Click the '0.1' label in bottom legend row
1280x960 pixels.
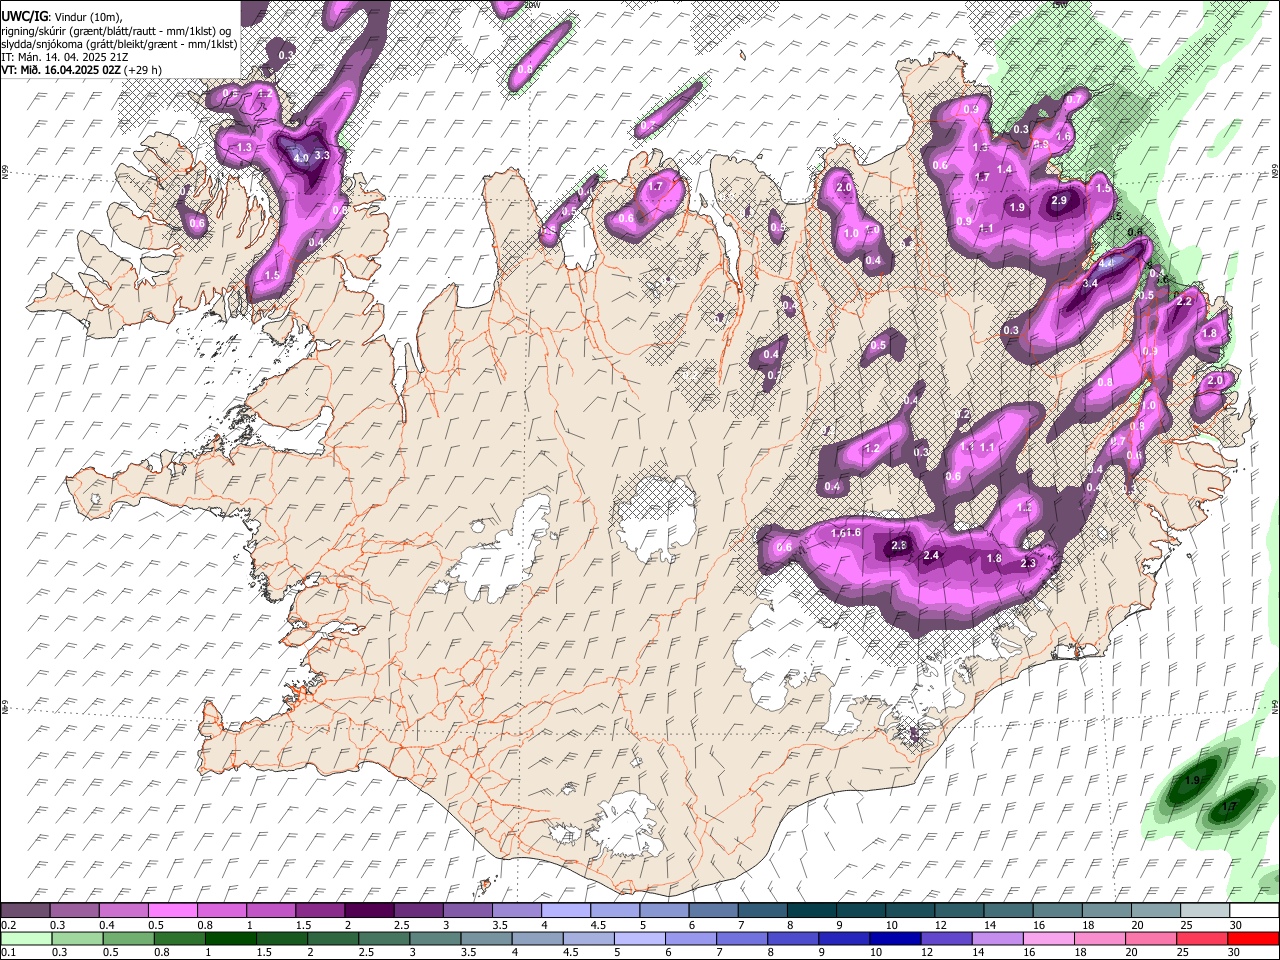pos(8,952)
